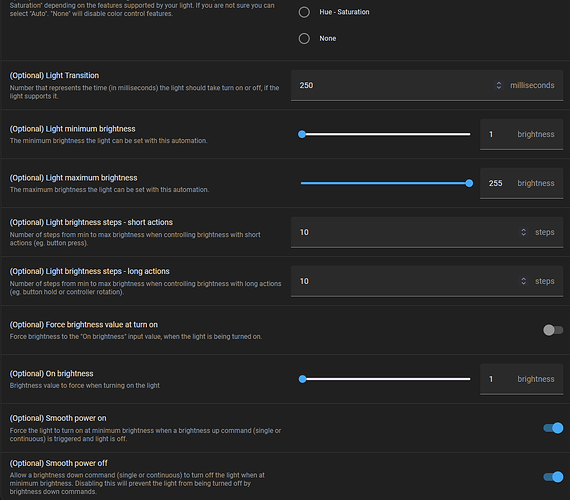Click the Light Transition stepper arrows
The height and width of the screenshot is (500, 570).
[x=499, y=85]
